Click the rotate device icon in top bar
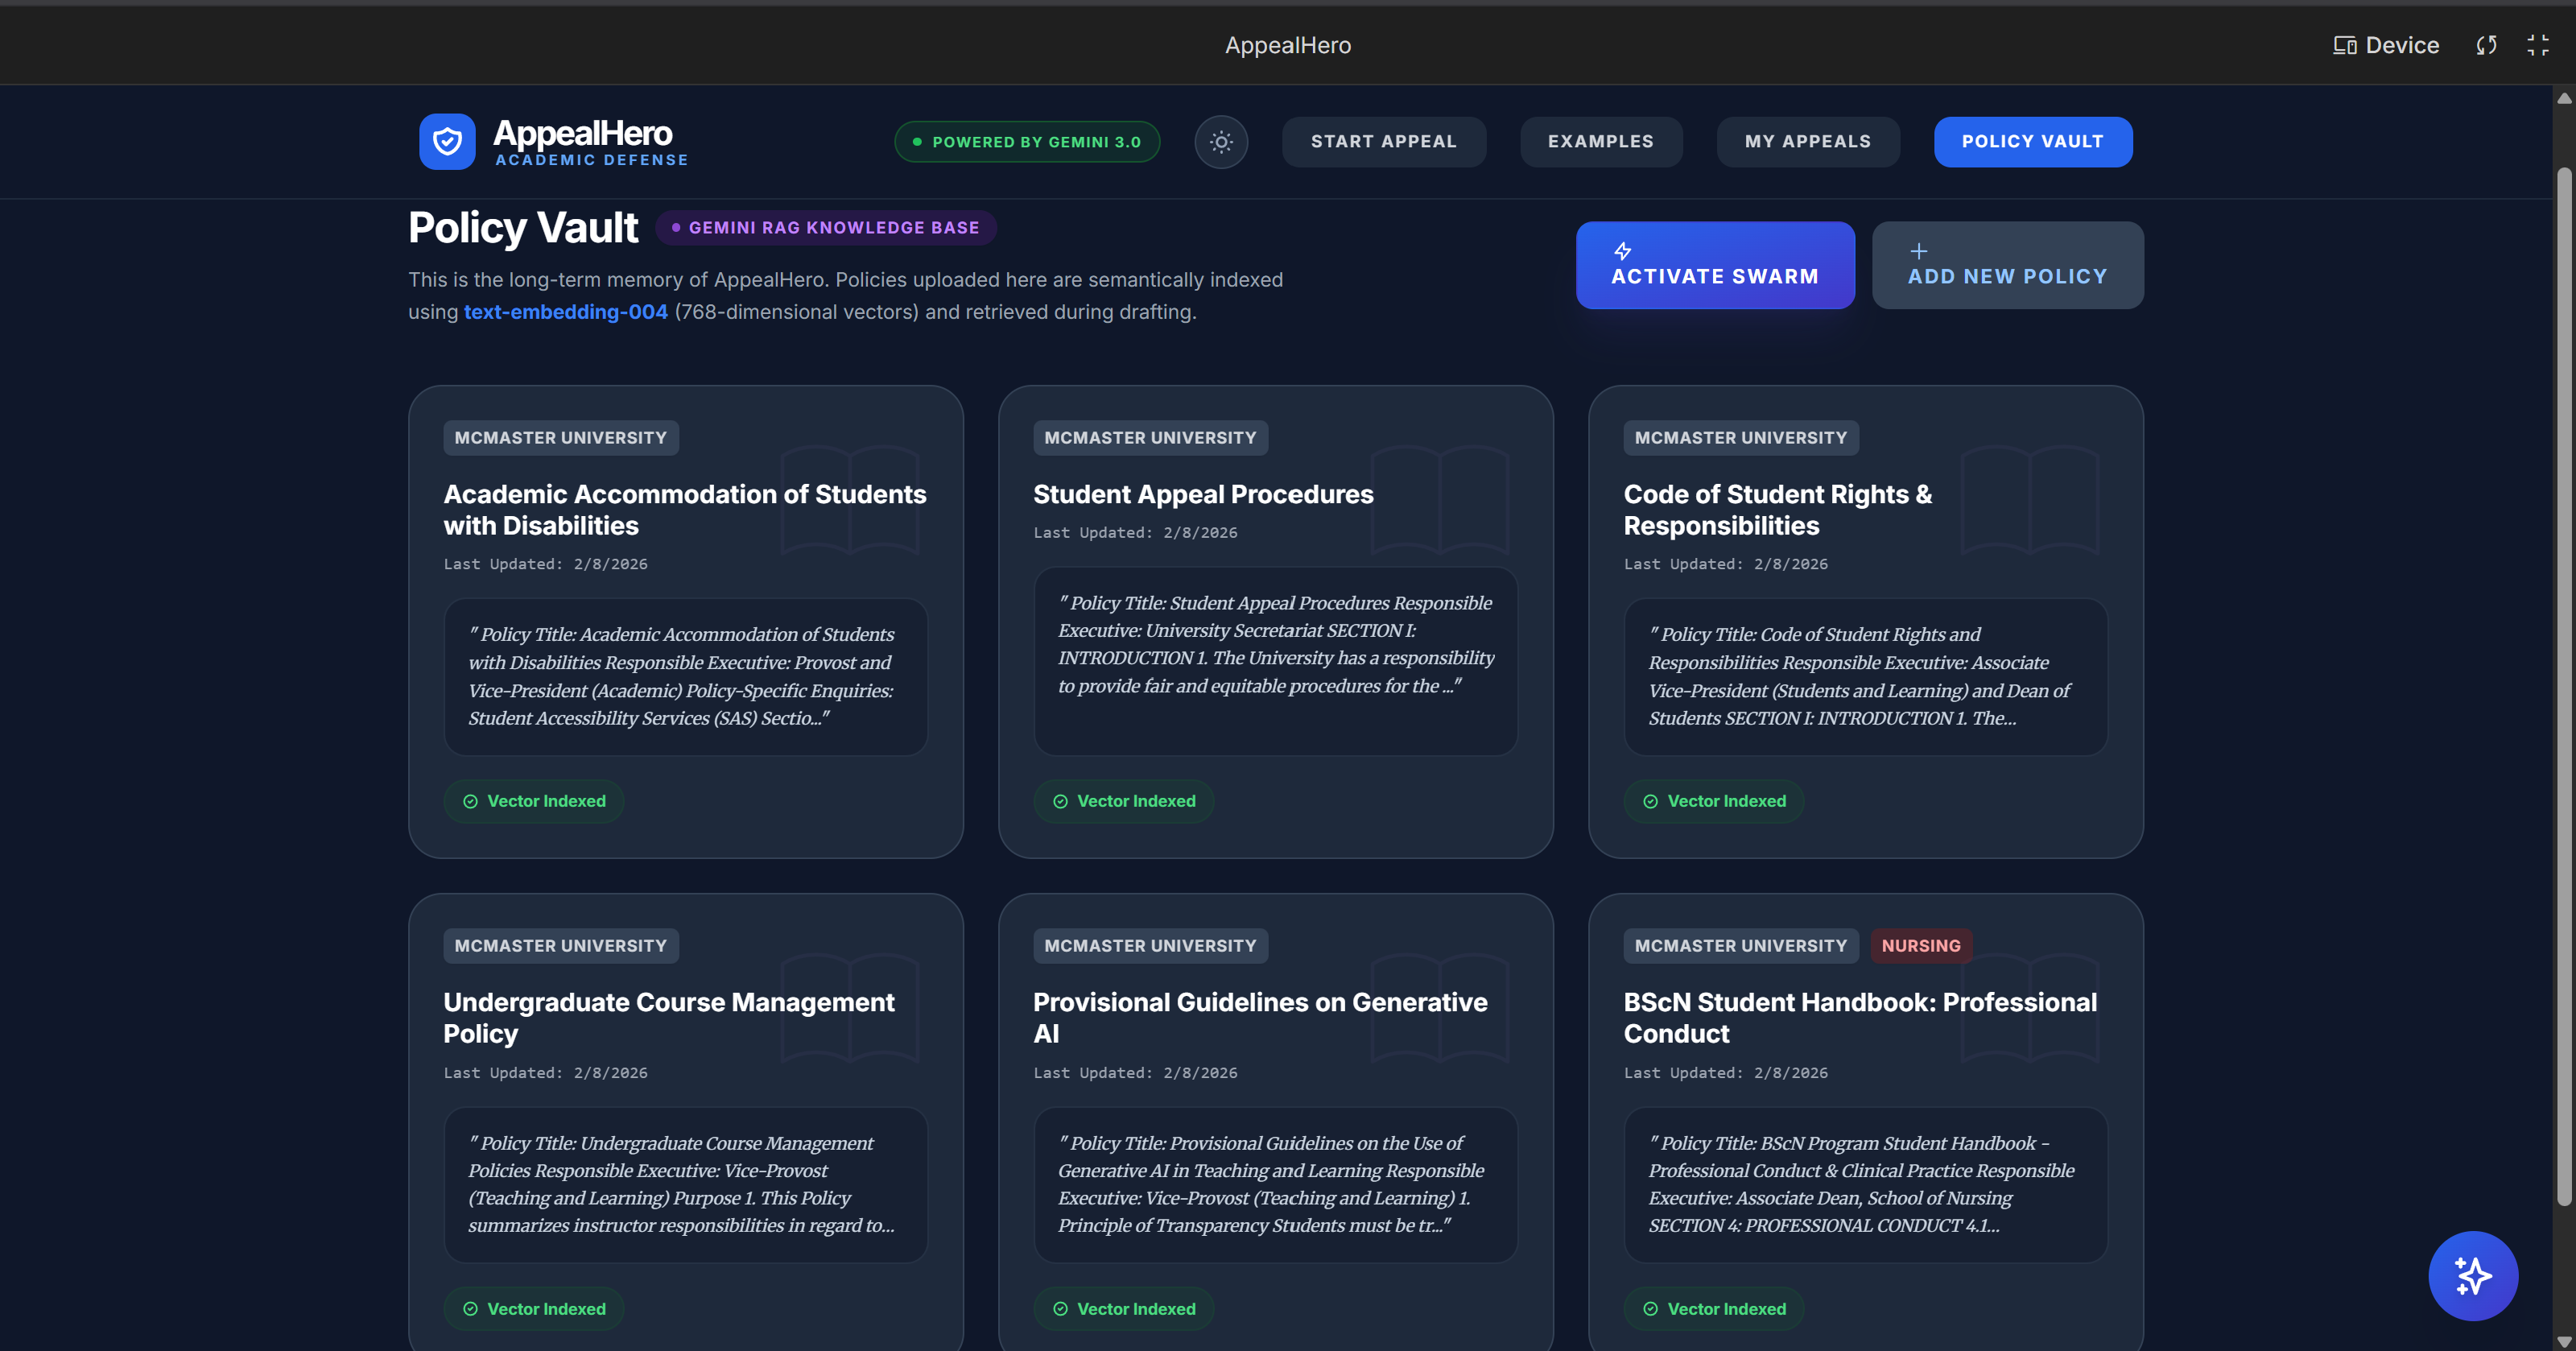The image size is (2576, 1351). (2486, 45)
